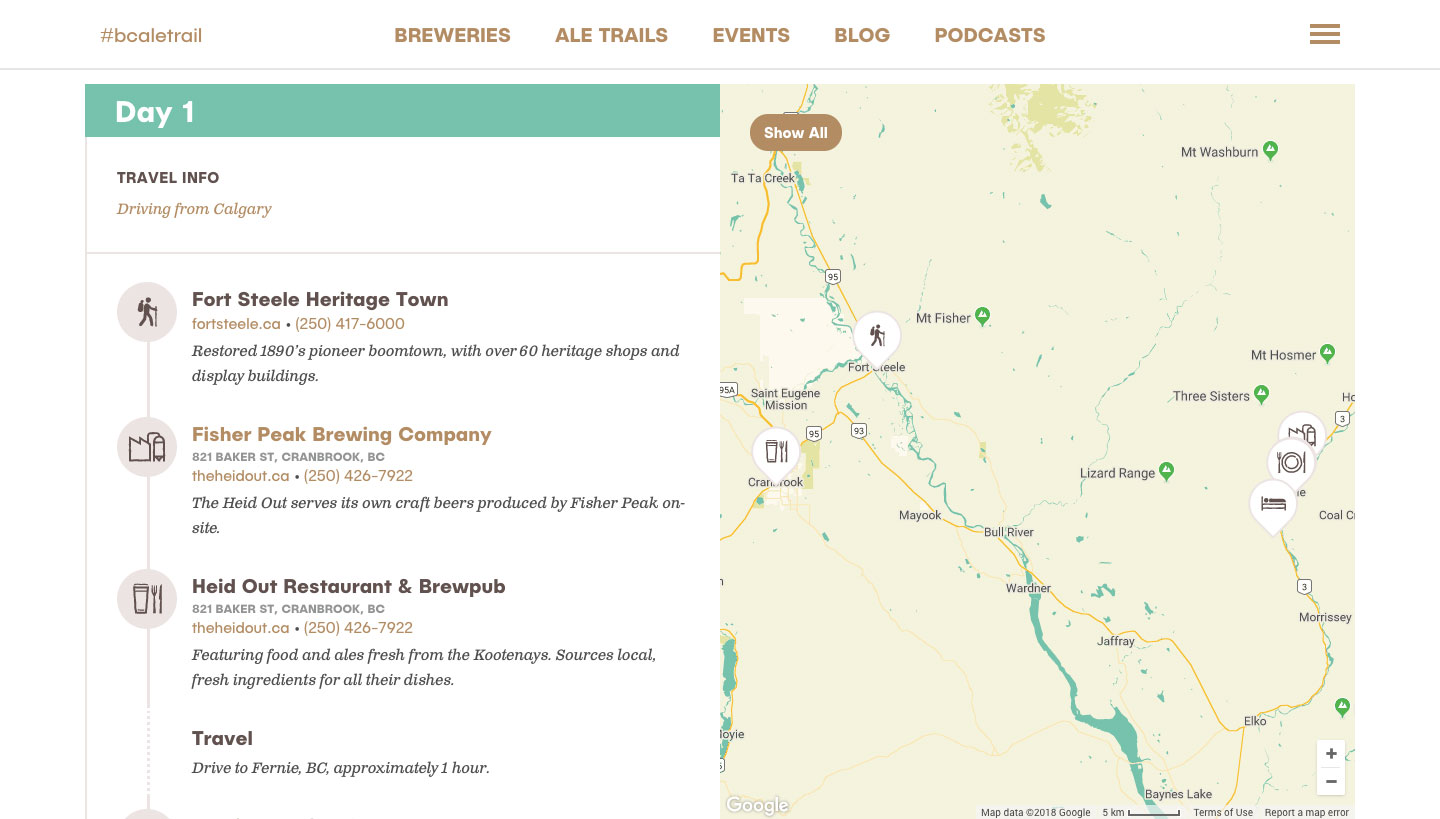Click the Mt Hosmer peak marker
The width and height of the screenshot is (1440, 819).
tap(1328, 353)
